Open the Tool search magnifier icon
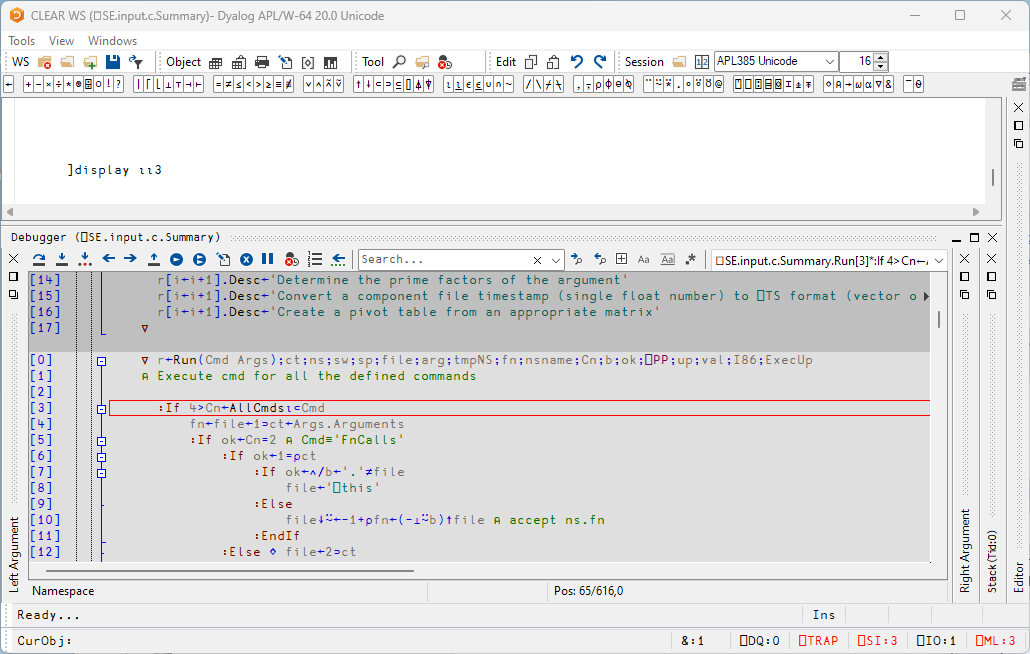The height and width of the screenshot is (654, 1030). [399, 62]
